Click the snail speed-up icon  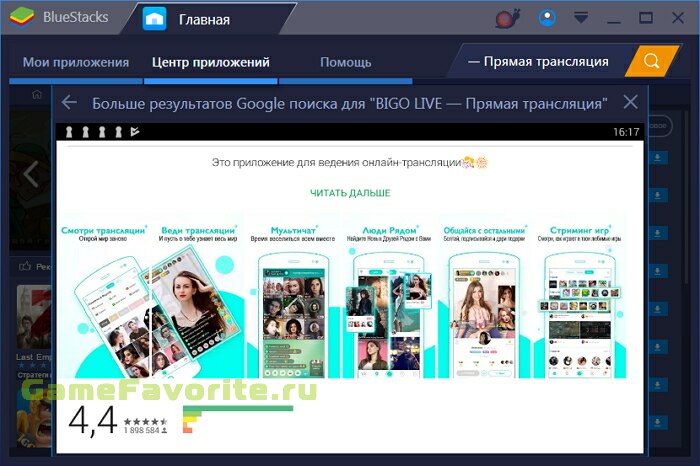point(508,19)
